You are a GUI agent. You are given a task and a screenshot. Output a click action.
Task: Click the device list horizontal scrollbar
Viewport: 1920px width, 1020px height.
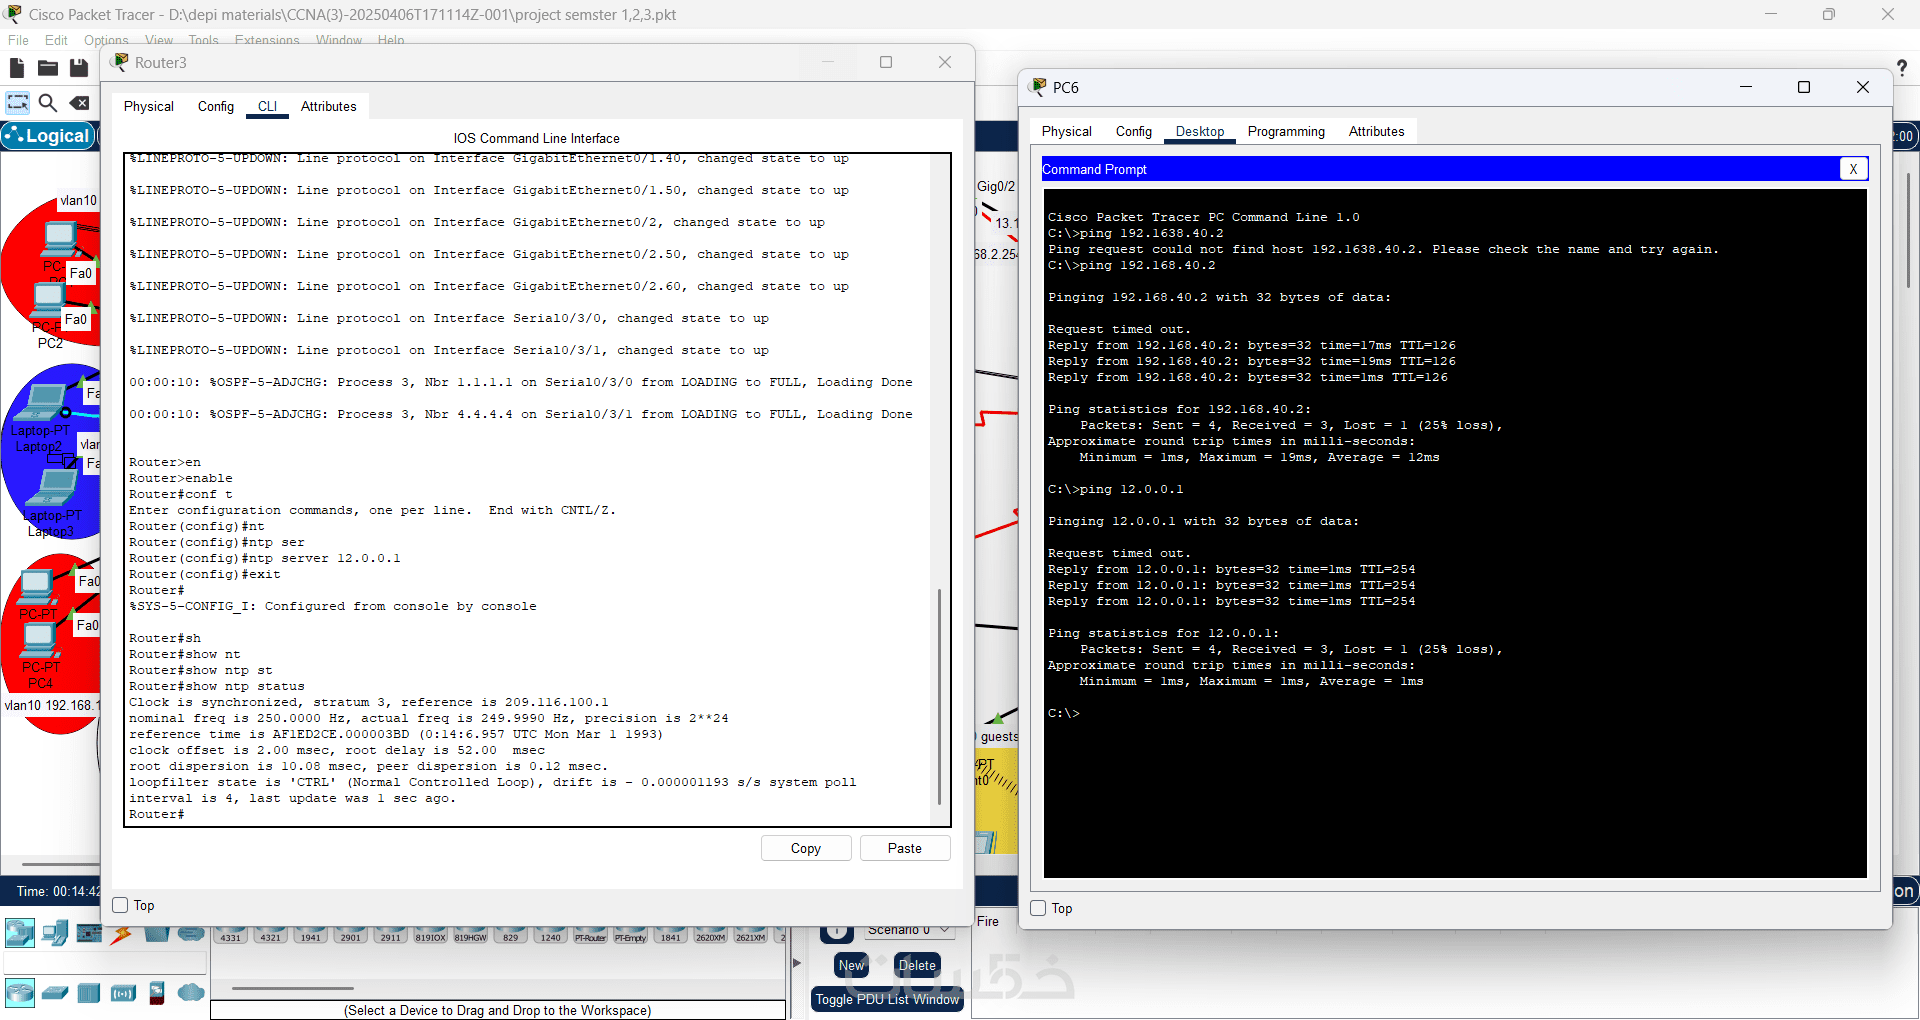click(293, 988)
